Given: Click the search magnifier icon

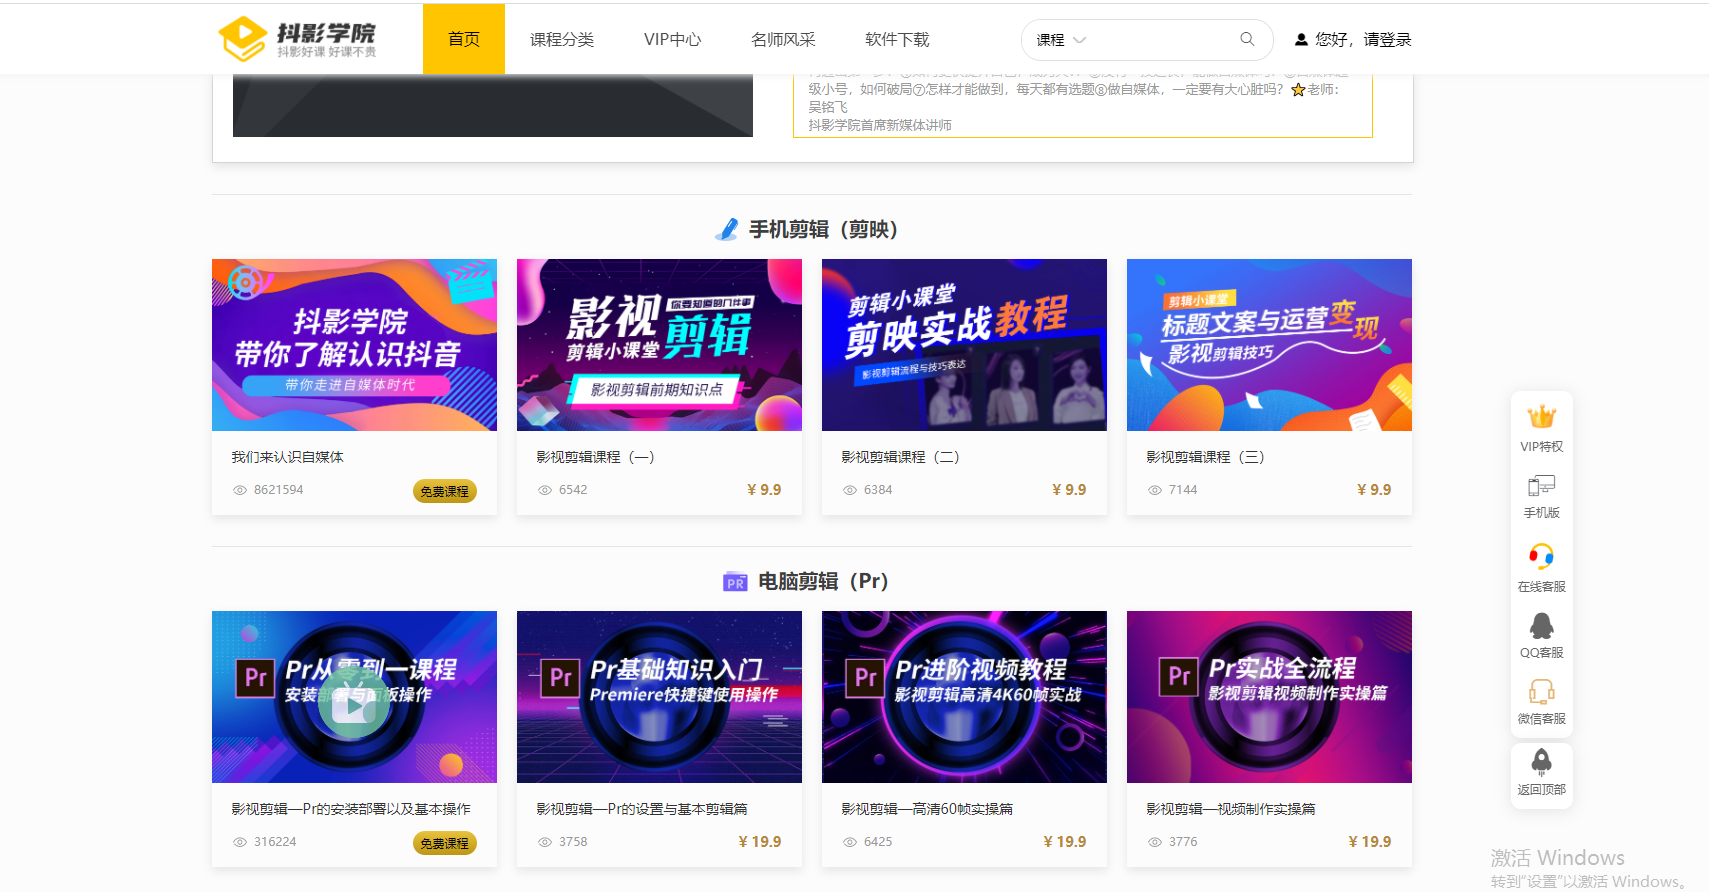Looking at the screenshot, I should 1247,39.
